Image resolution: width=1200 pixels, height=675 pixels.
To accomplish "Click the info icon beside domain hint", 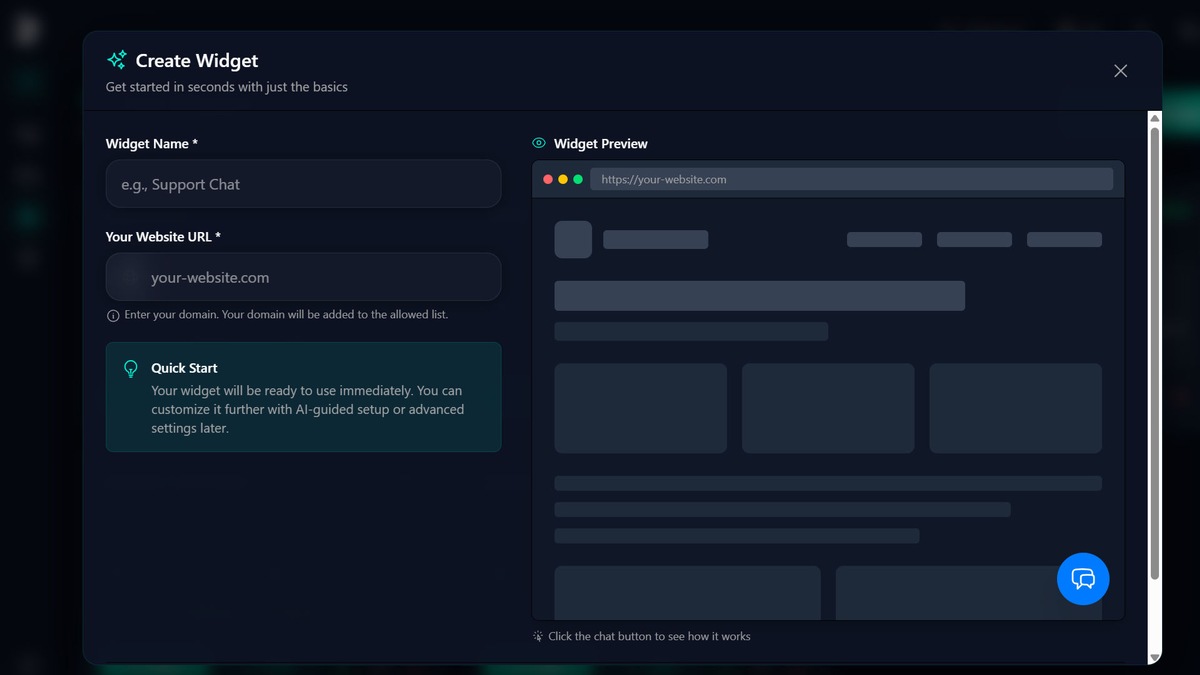I will point(113,315).
